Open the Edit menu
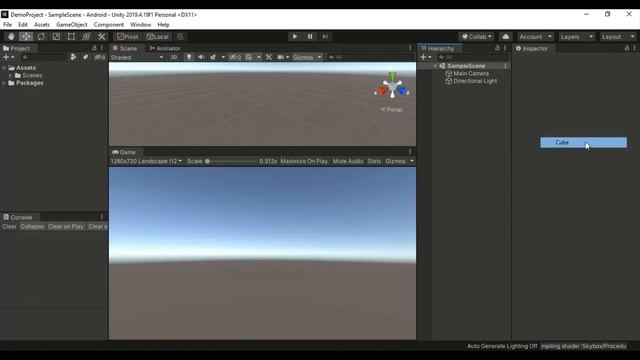Screen dimensions: 640x360 (23, 24)
